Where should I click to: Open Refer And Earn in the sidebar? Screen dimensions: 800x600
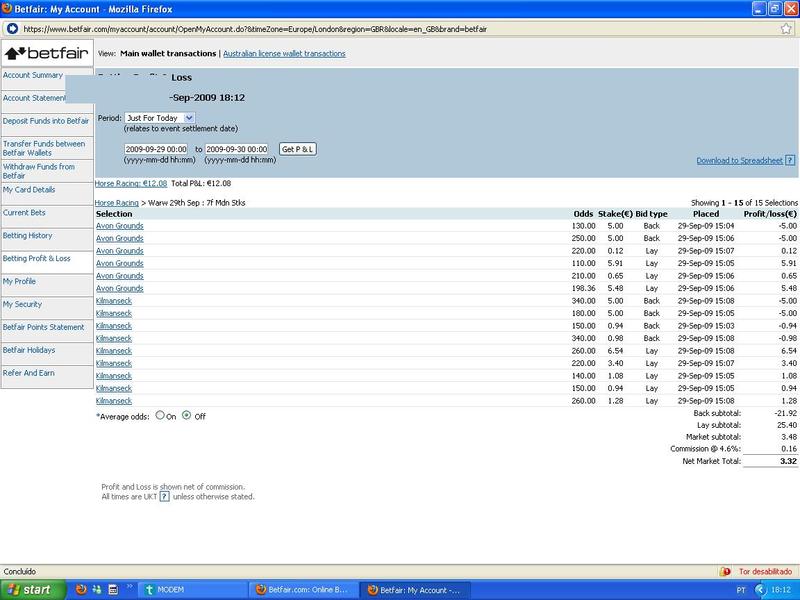click(29, 373)
